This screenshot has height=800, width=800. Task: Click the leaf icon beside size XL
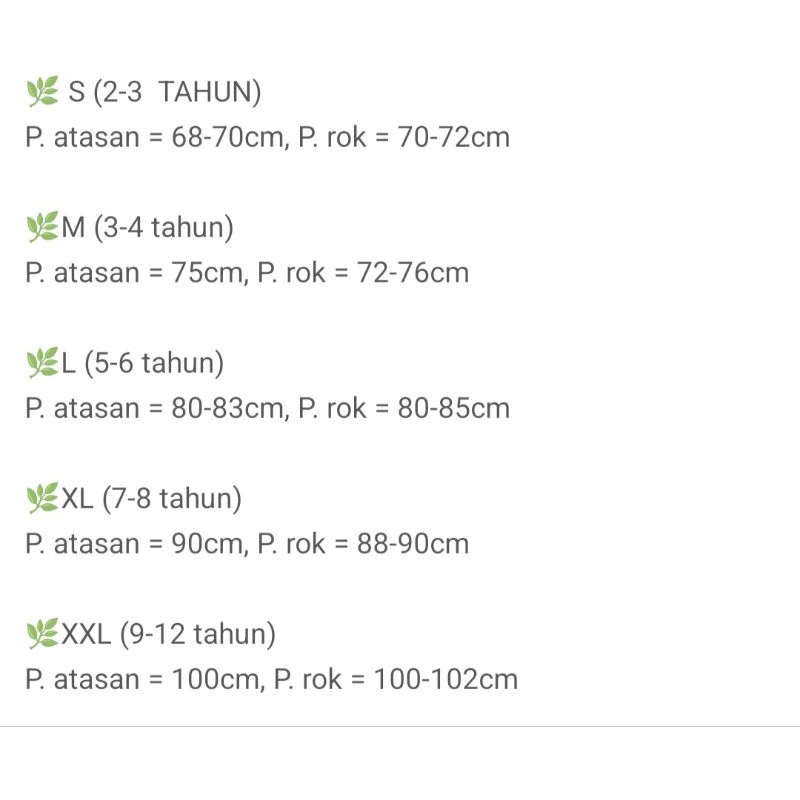[x=42, y=498]
